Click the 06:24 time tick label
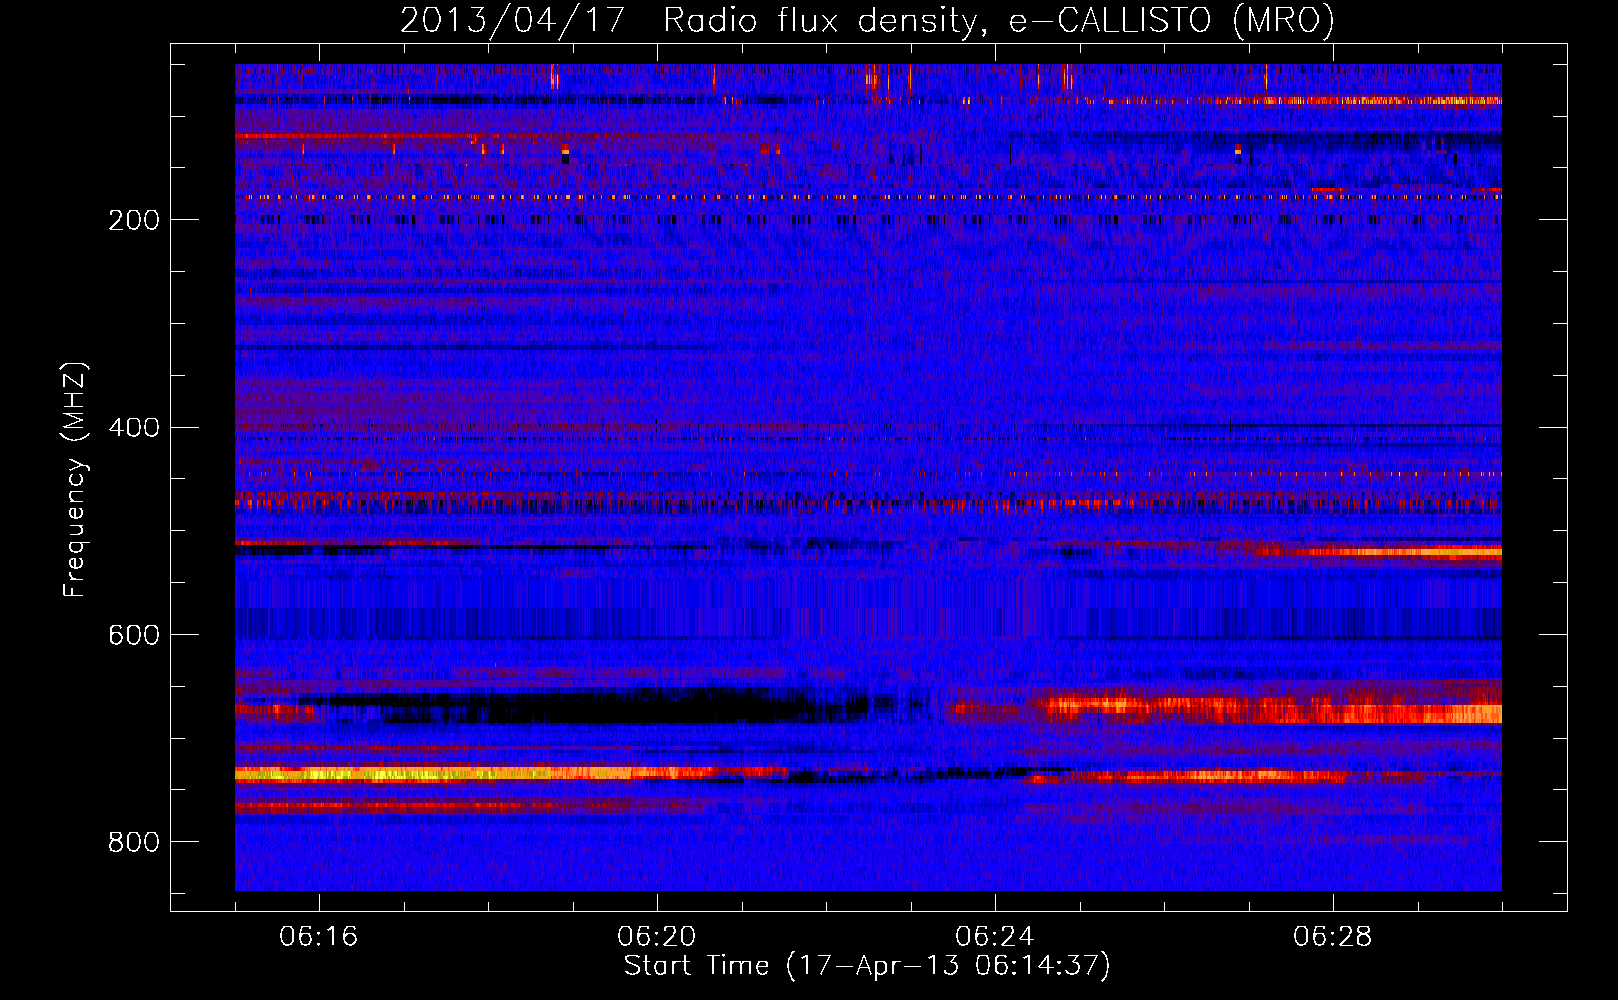The image size is (1618, 1000). [x=994, y=937]
